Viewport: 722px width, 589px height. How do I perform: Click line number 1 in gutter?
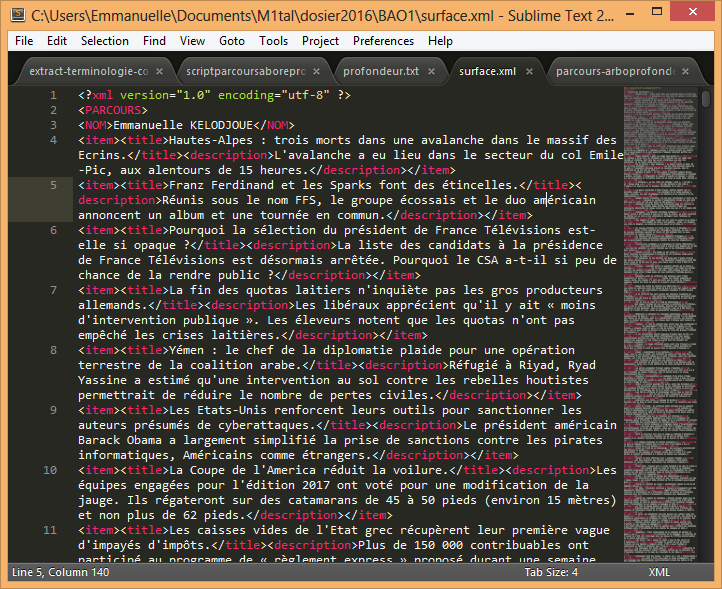[53, 95]
